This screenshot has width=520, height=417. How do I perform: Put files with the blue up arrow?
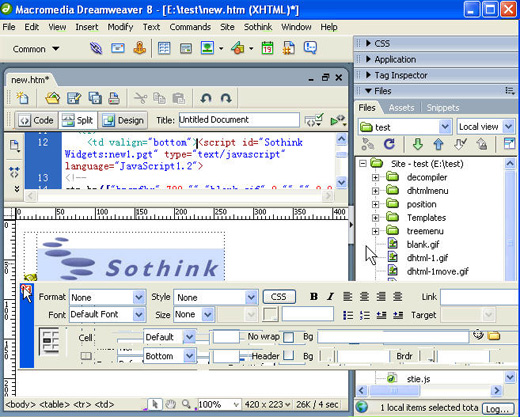pyautogui.click(x=438, y=144)
